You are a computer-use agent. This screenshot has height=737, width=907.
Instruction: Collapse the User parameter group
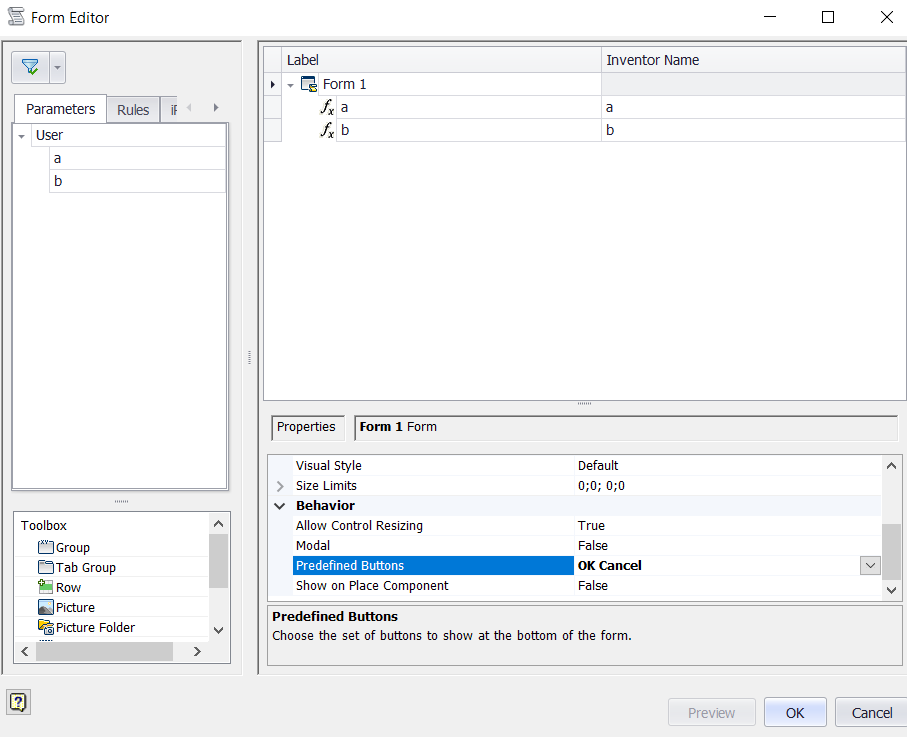coord(23,134)
